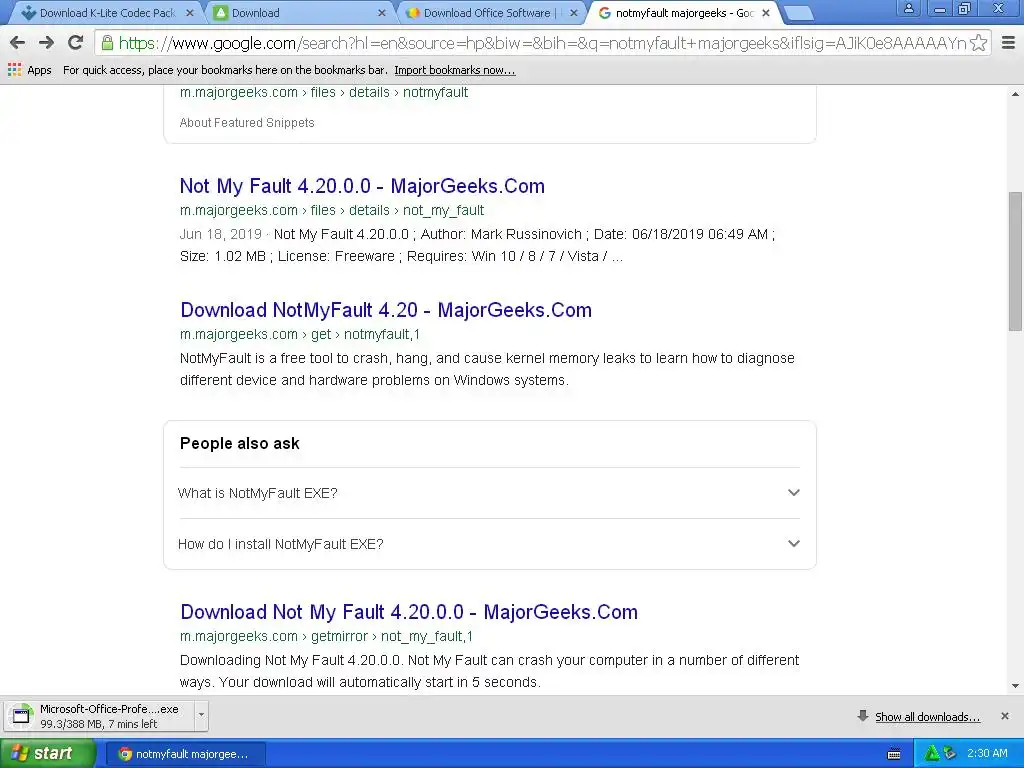
Task: Close the Download tab
Action: point(382,12)
